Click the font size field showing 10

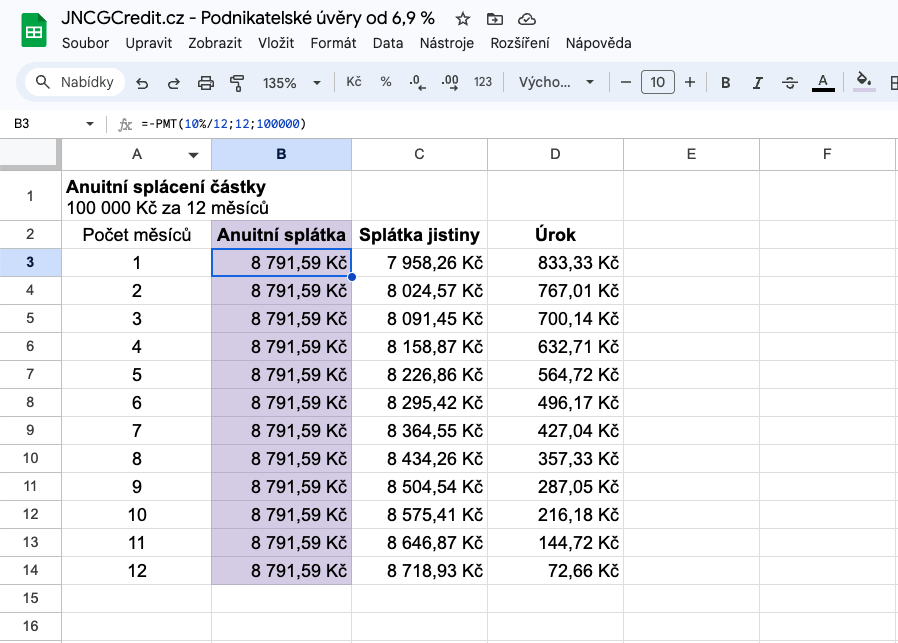coord(657,82)
